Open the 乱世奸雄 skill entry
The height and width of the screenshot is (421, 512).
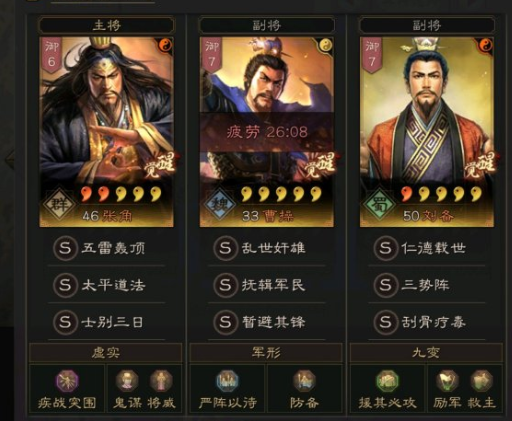267,248
